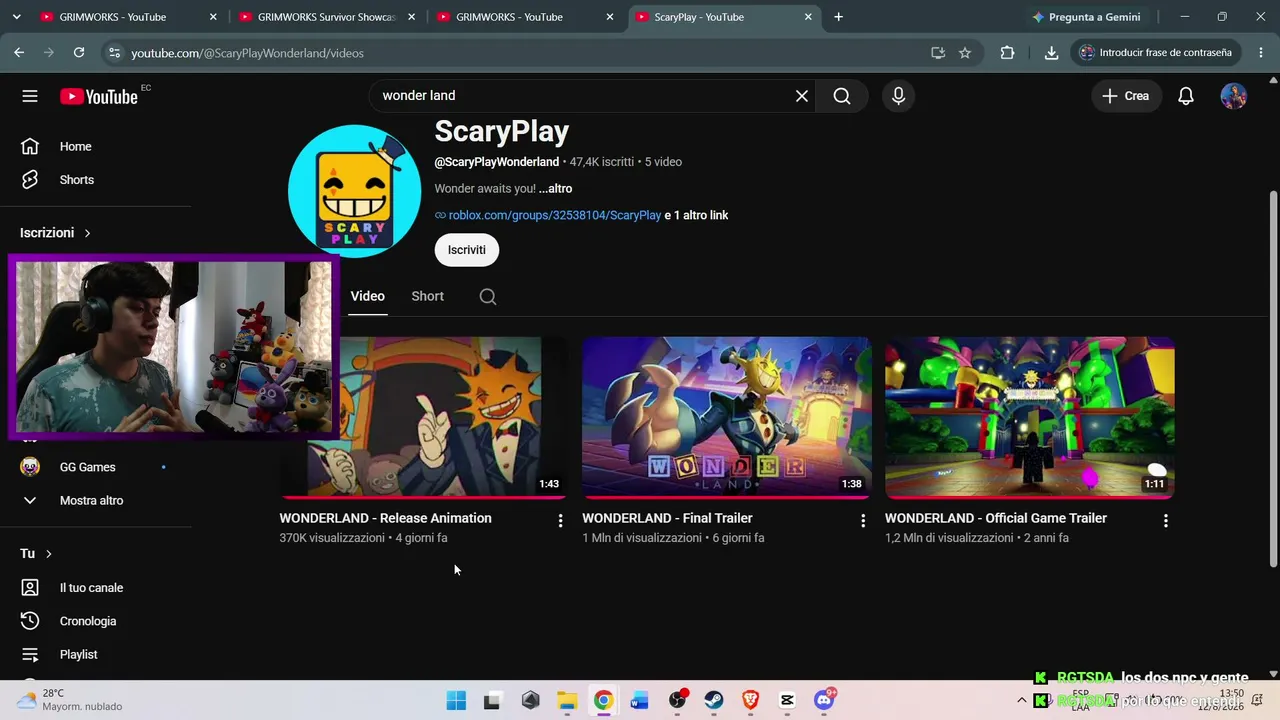Search within the ScaryPlay channel

point(488,296)
